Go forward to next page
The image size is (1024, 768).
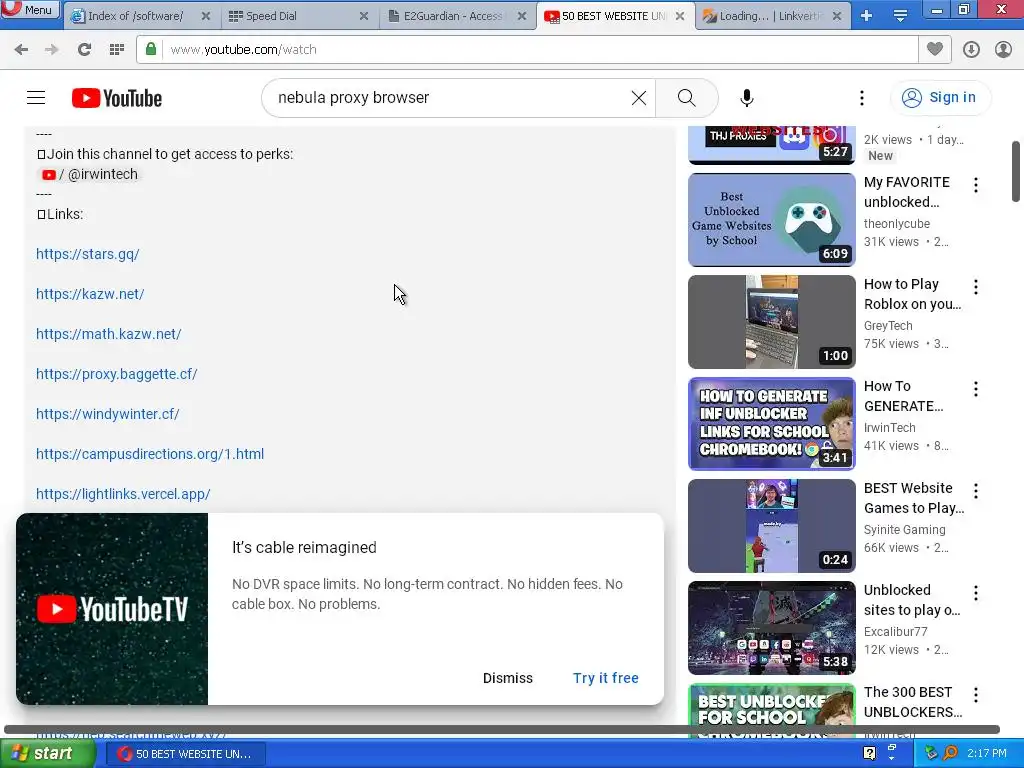[52, 50]
